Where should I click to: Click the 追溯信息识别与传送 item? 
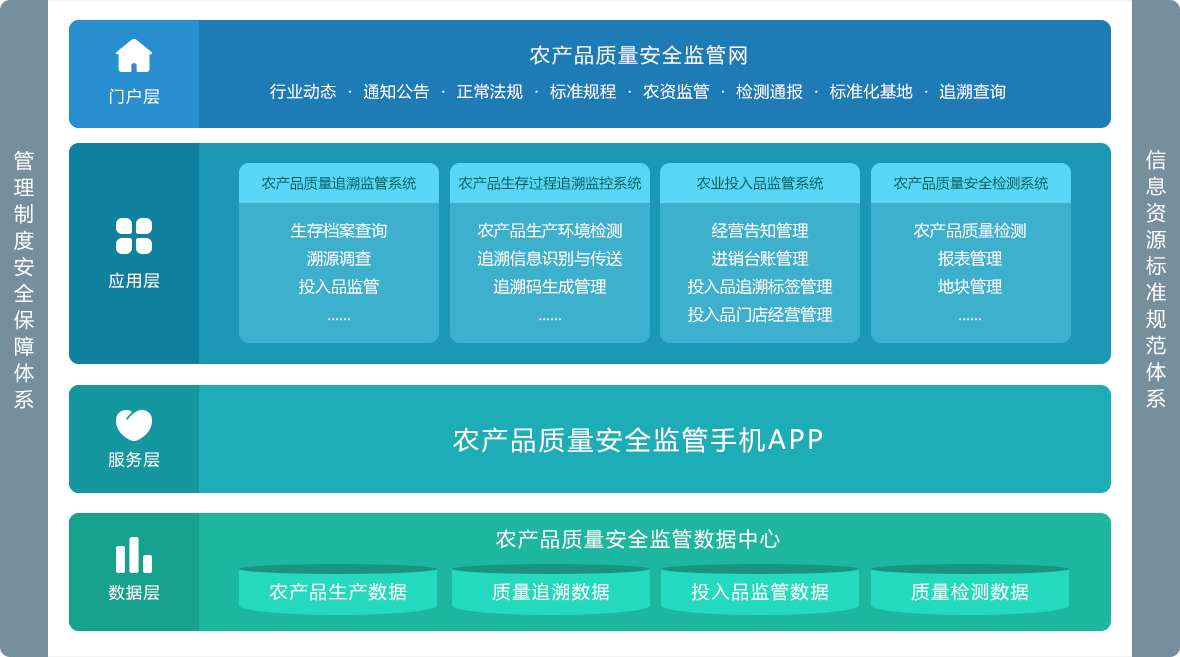point(549,258)
